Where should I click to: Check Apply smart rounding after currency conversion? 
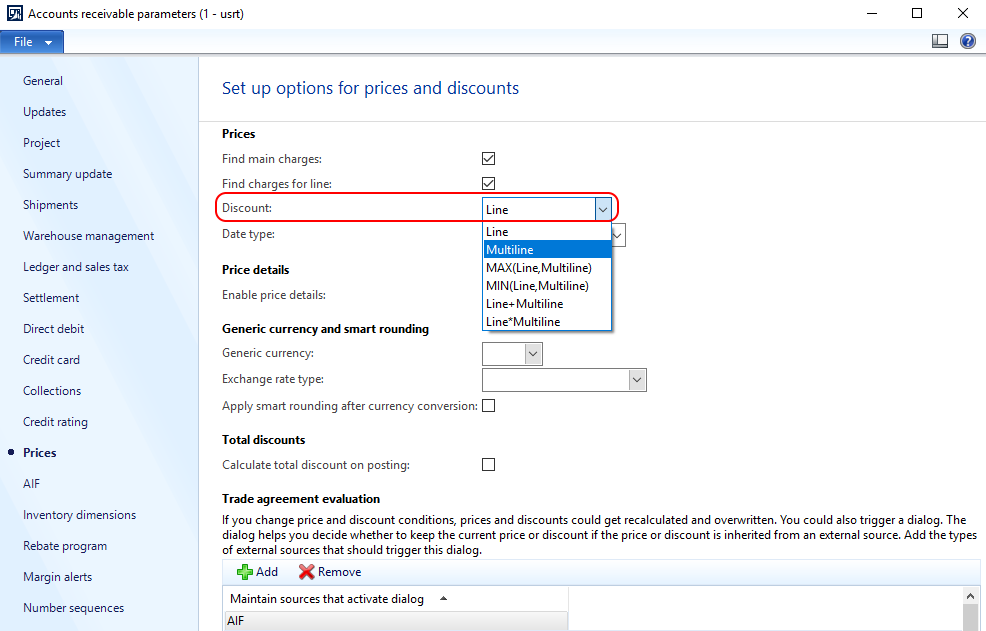[489, 406]
